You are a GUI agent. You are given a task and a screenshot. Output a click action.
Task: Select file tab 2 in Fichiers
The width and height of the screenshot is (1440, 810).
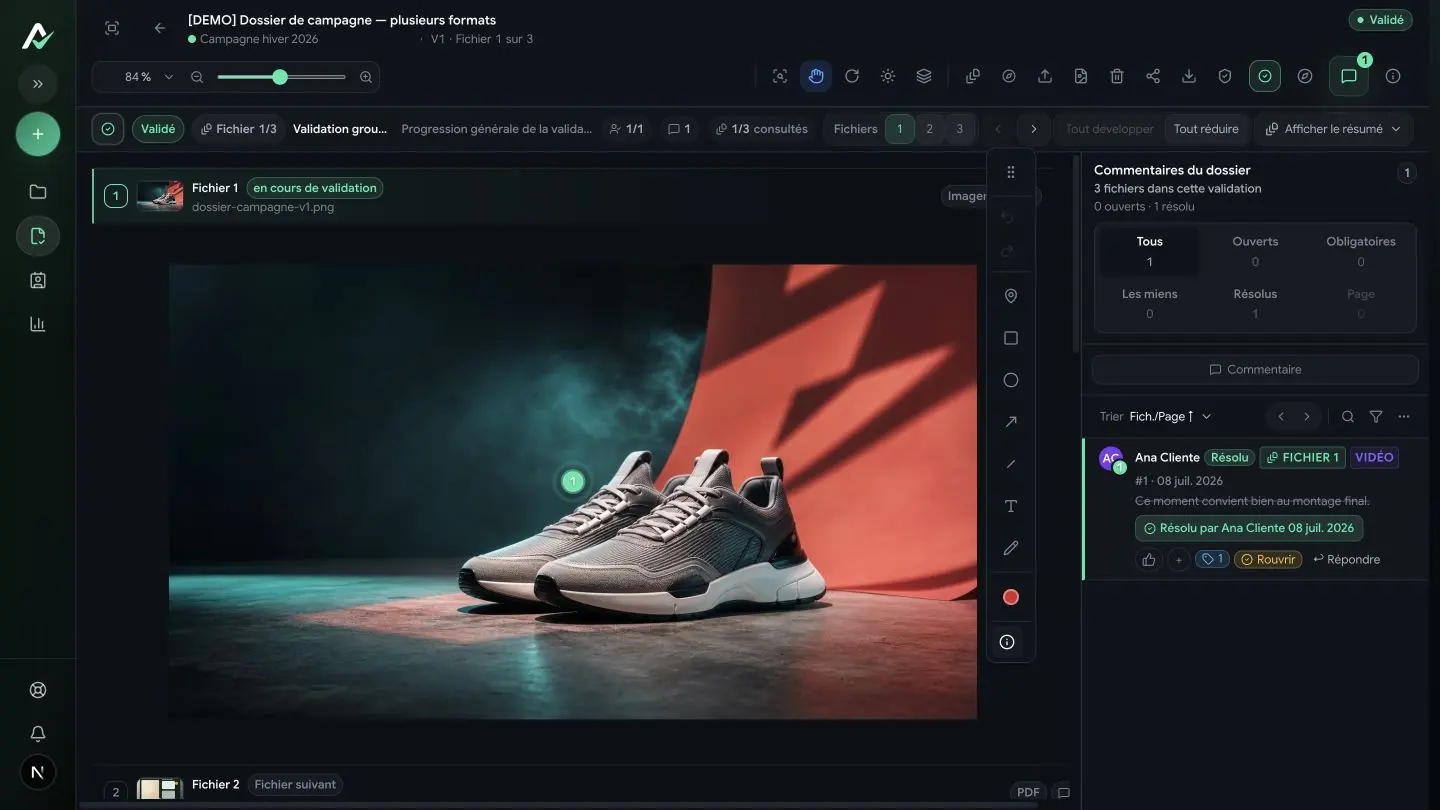click(x=929, y=129)
